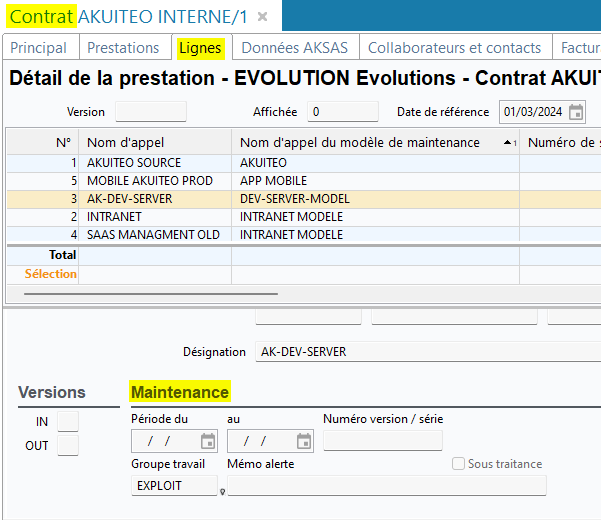Open the Date de référence calendar picker
This screenshot has width=601, height=520.
click(x=576, y=112)
